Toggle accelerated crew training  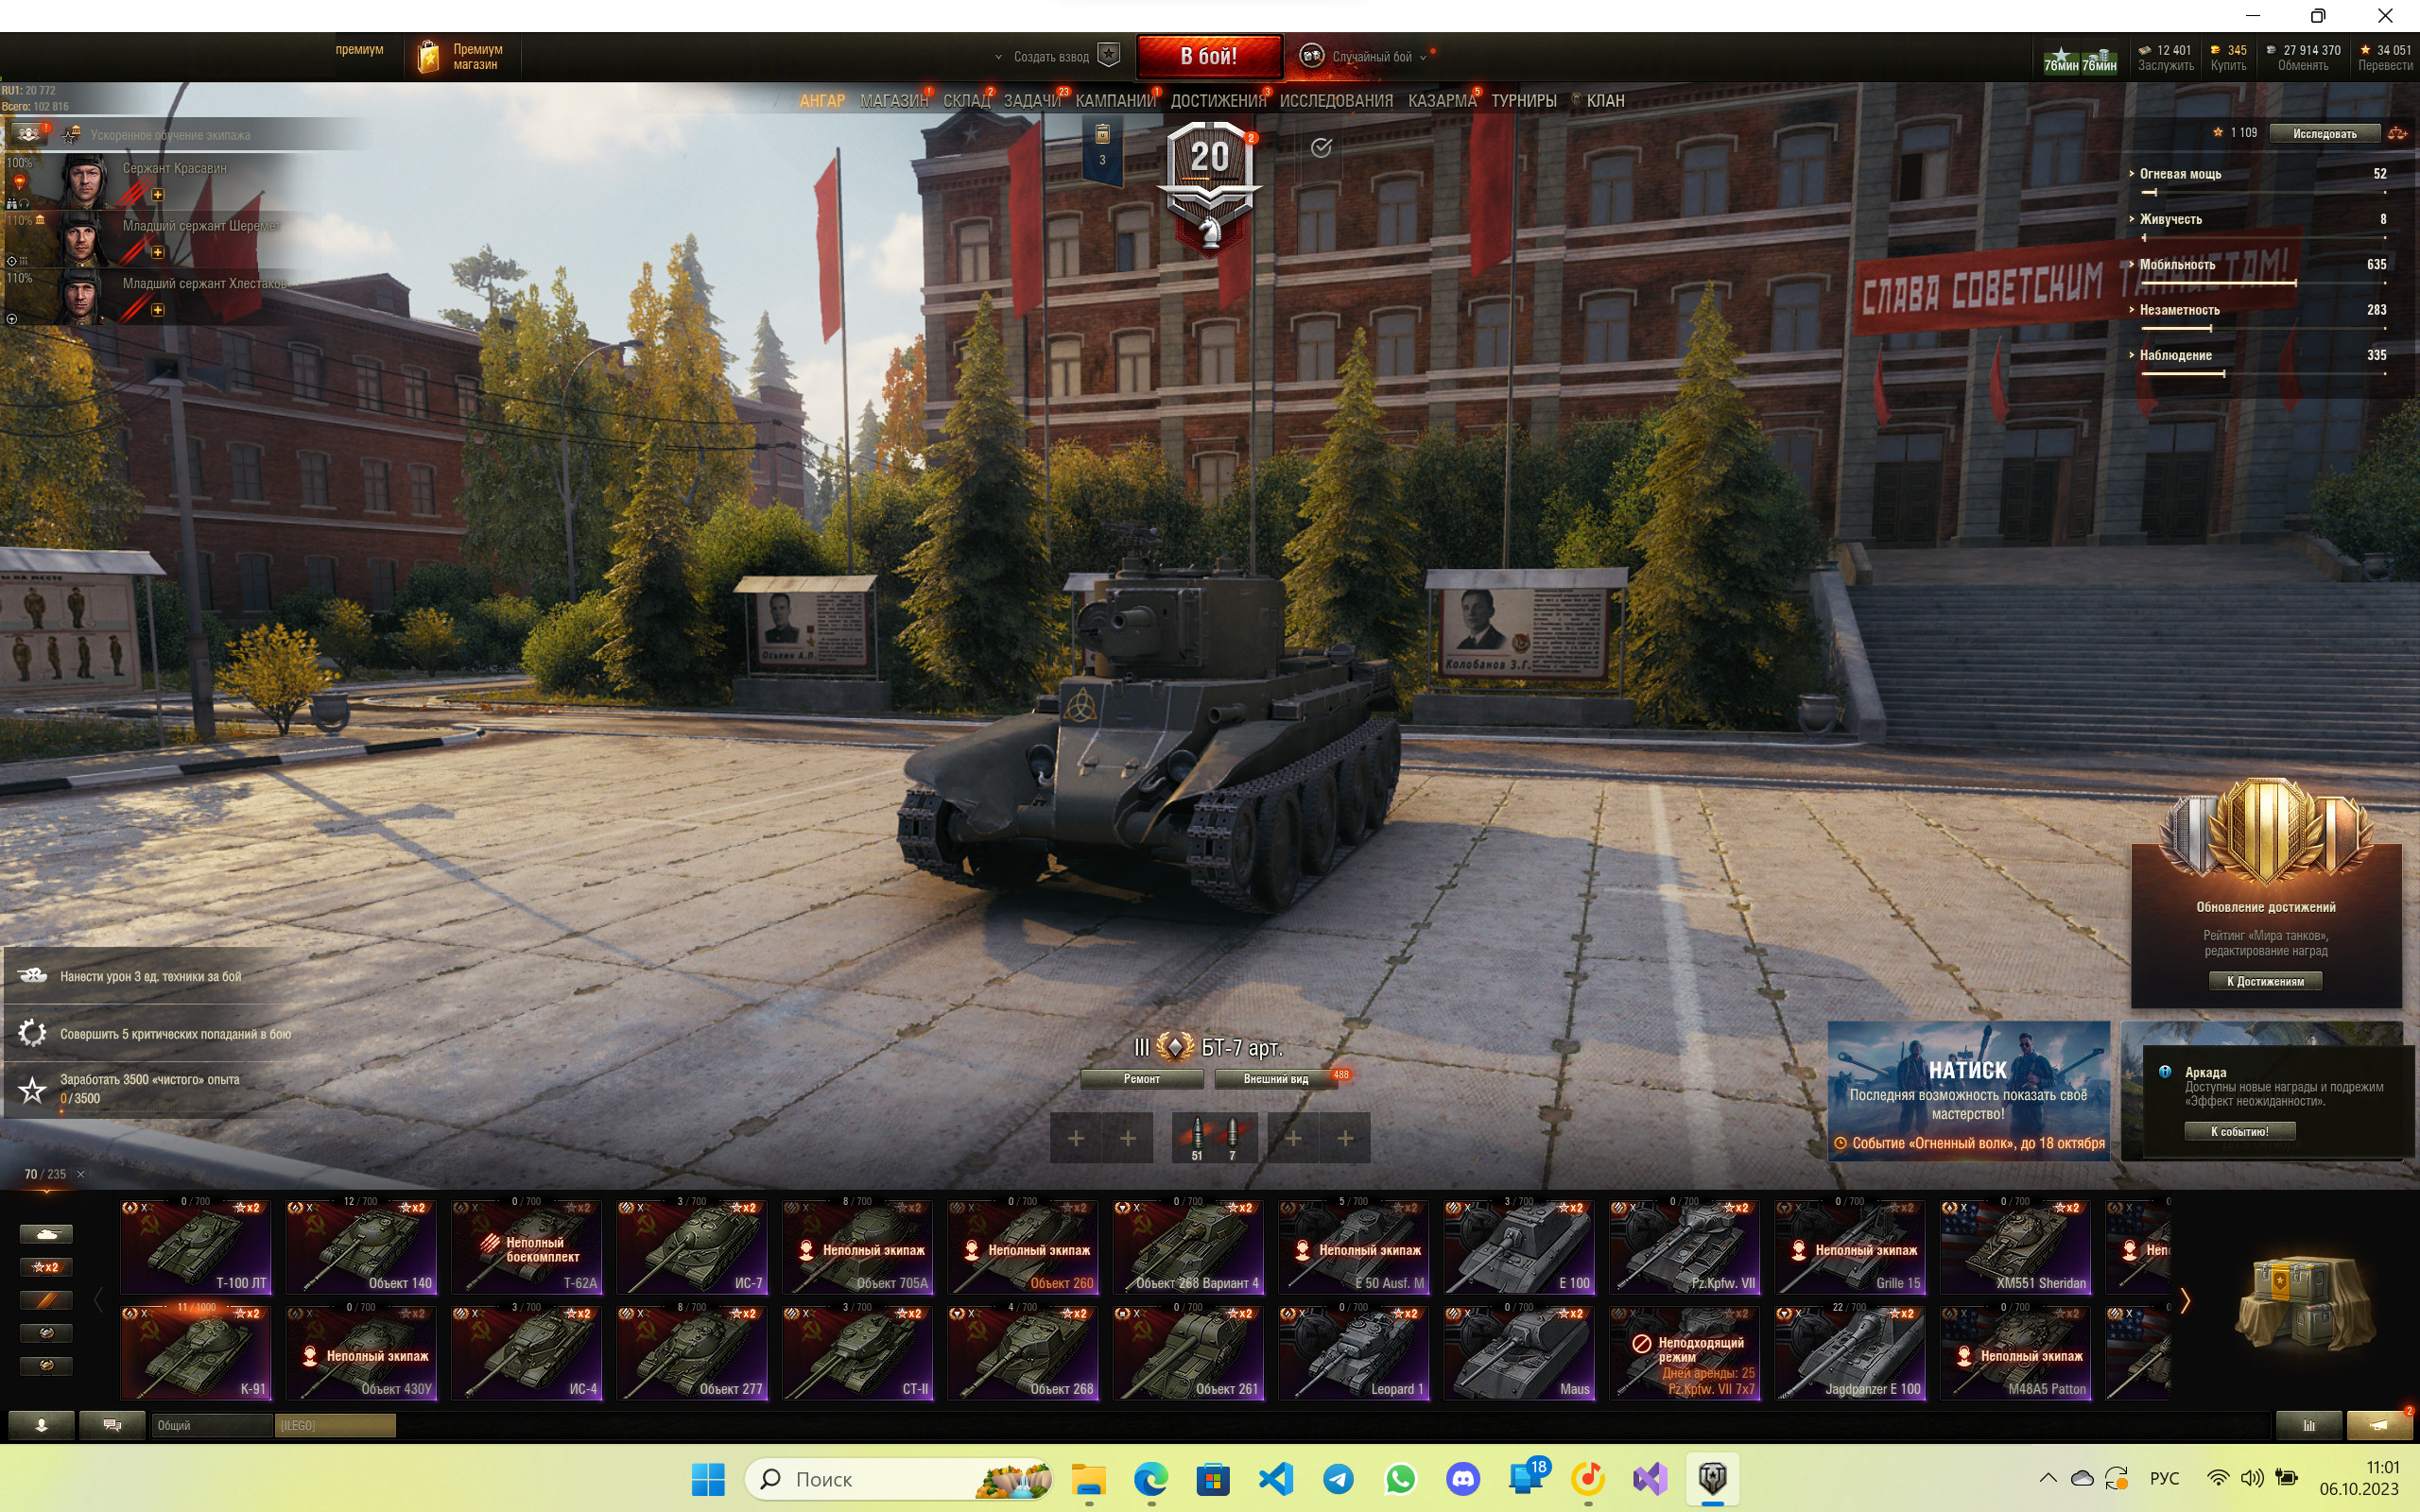point(72,134)
